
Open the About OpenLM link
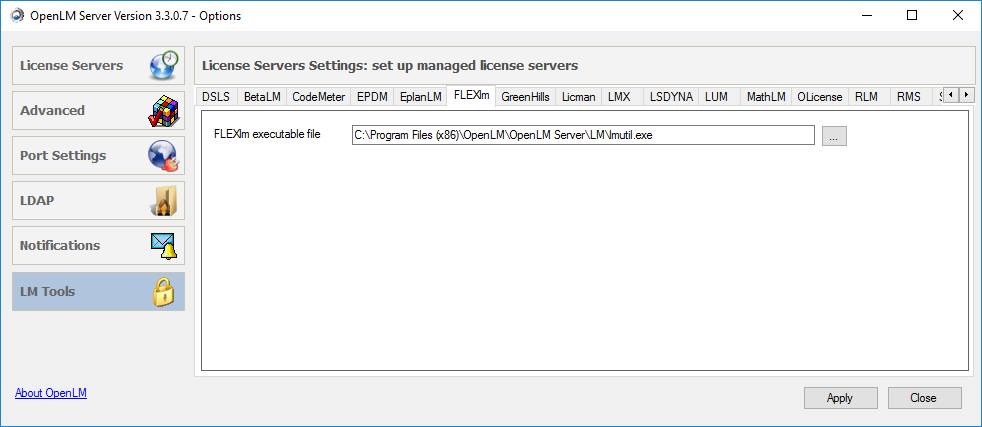[51, 393]
